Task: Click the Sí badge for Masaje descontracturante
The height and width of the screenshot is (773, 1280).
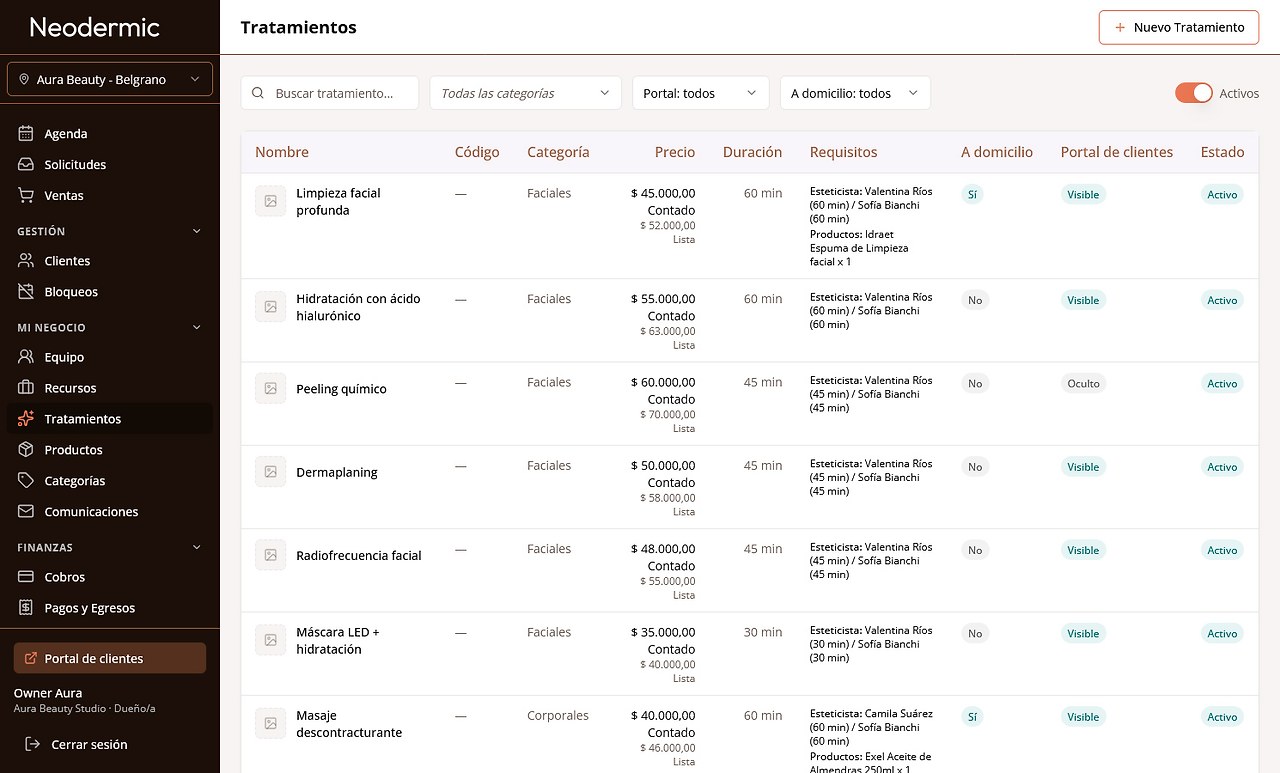Action: point(972,717)
